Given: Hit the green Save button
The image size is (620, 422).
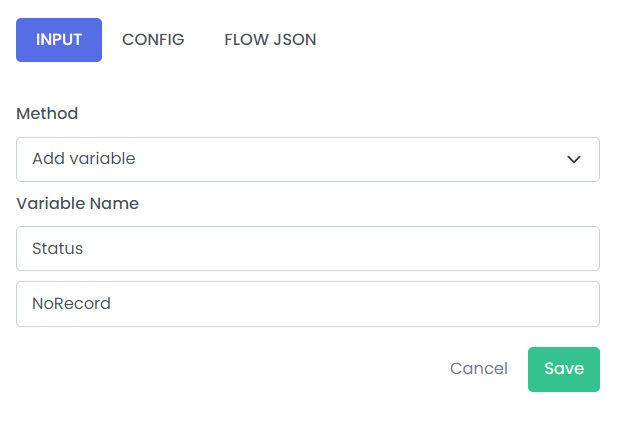Looking at the screenshot, I should coord(564,369).
